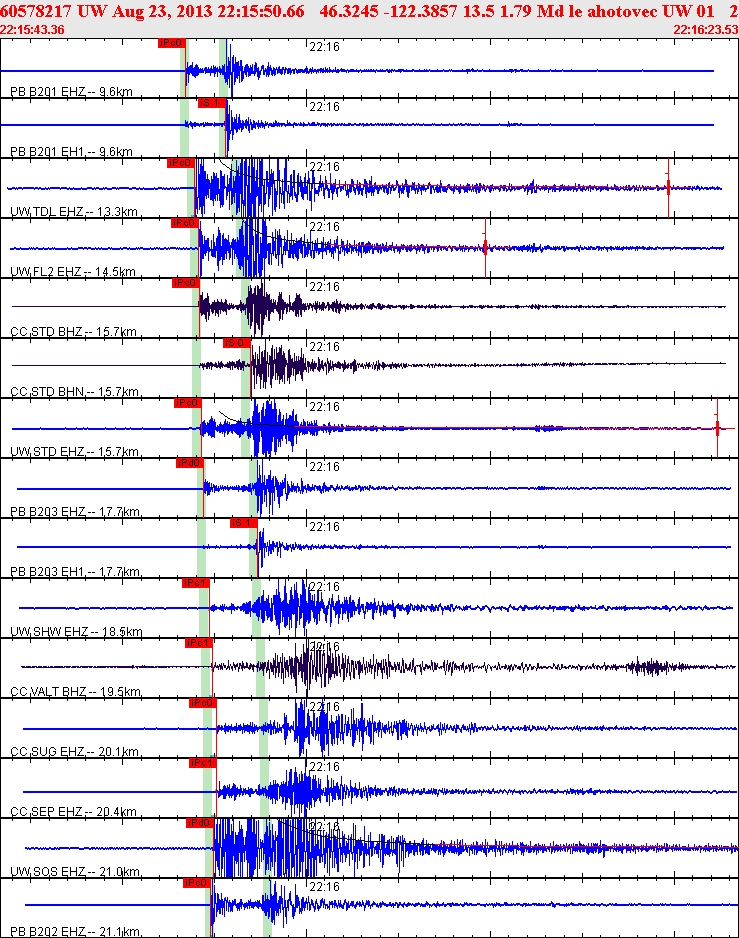Viewport: 739px width, 938px height.
Task: Click the 'PB B203 EHZ -- 17.7km' trace label
Action: [x=75, y=511]
